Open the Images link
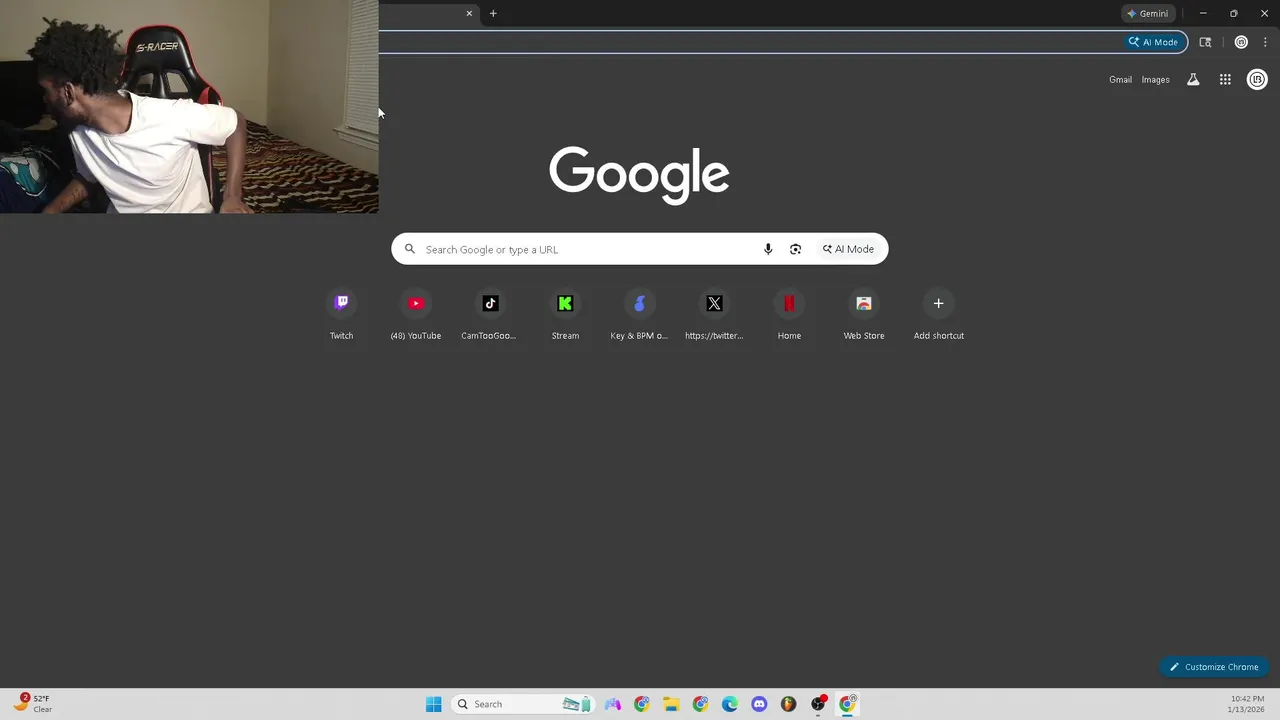 pyautogui.click(x=1155, y=80)
